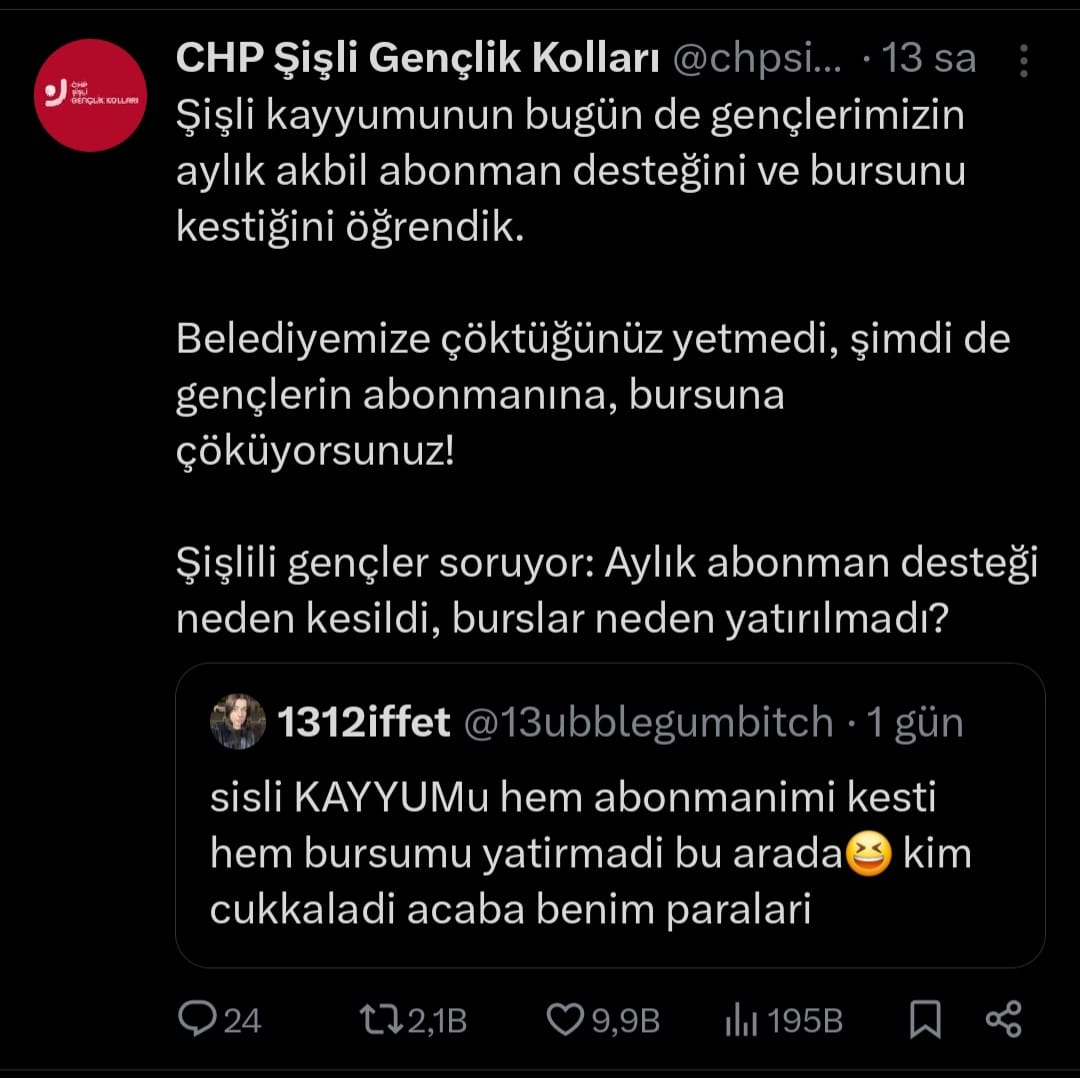The image size is (1080, 1078).
Task: Open the CHP Şişli Gençlik Kolları profile picture
Action: point(90,95)
